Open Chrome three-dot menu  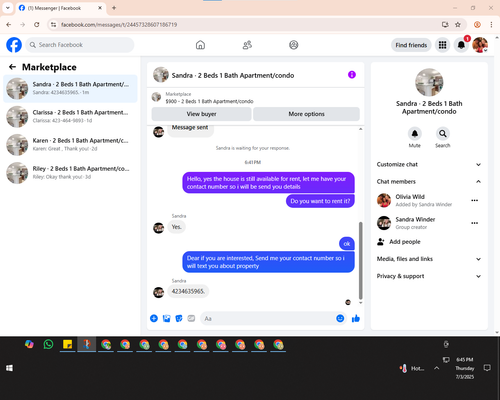click(x=491, y=24)
